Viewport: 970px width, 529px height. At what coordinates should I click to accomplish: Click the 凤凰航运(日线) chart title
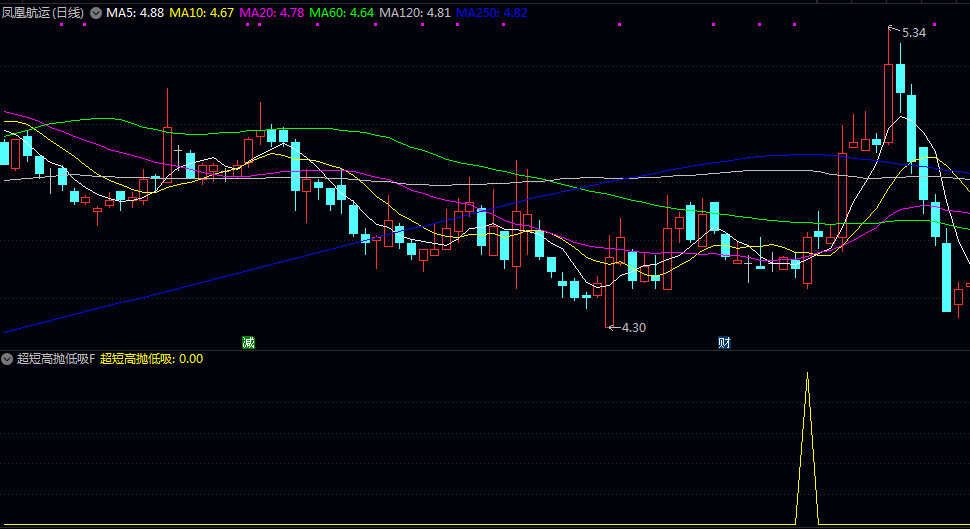click(x=43, y=13)
